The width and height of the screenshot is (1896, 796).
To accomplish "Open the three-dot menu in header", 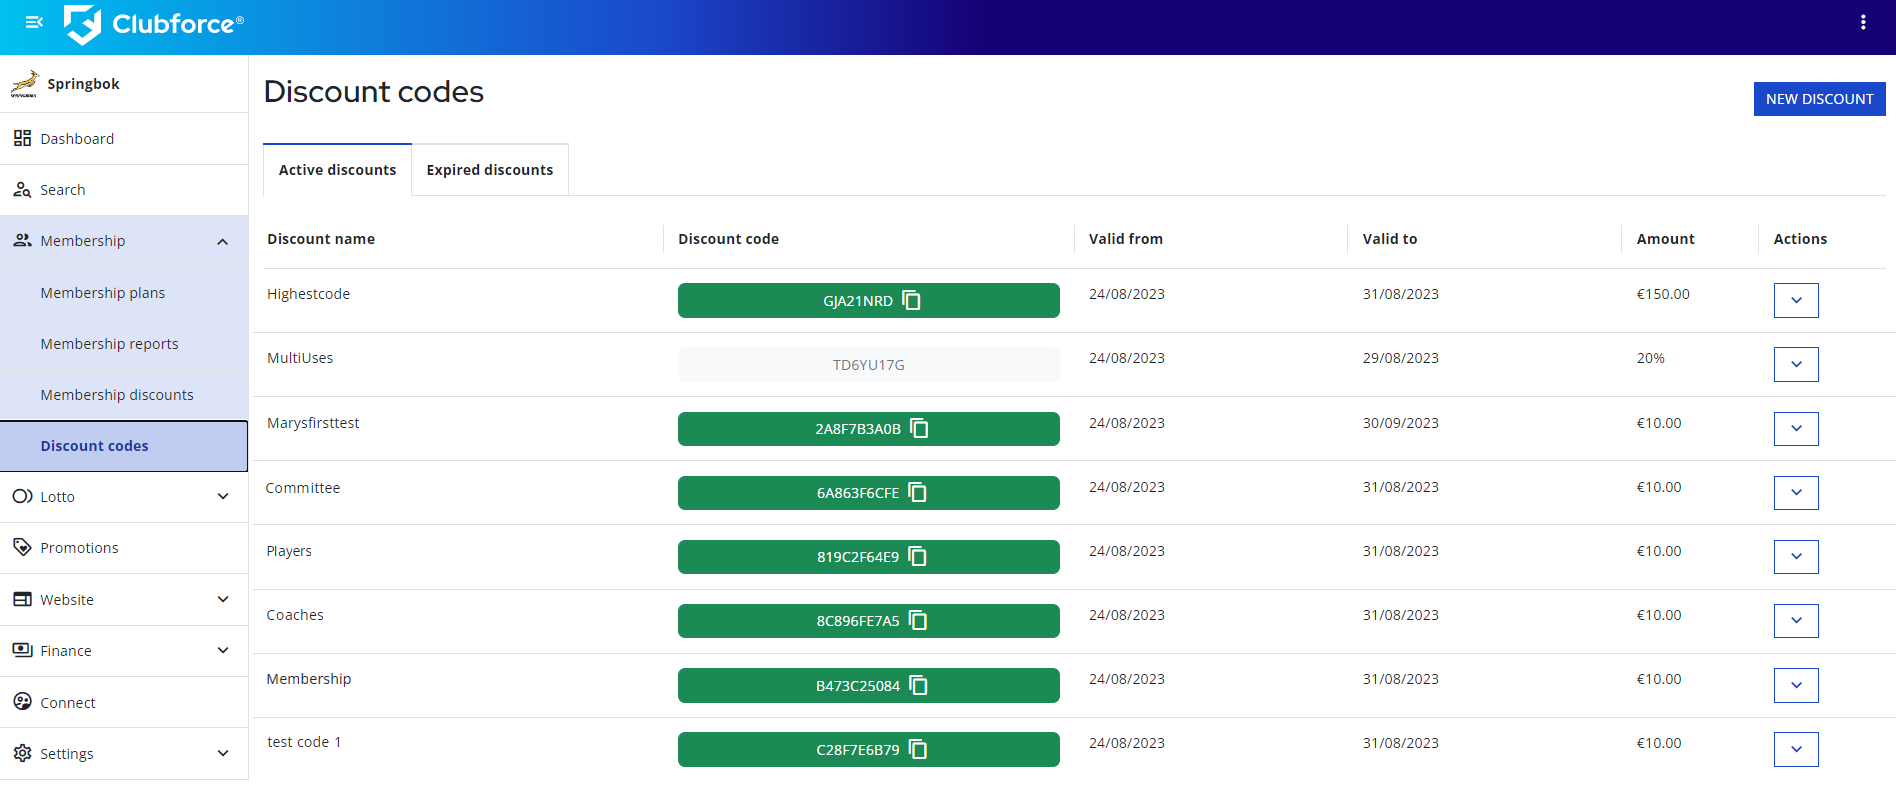I will point(1863,22).
